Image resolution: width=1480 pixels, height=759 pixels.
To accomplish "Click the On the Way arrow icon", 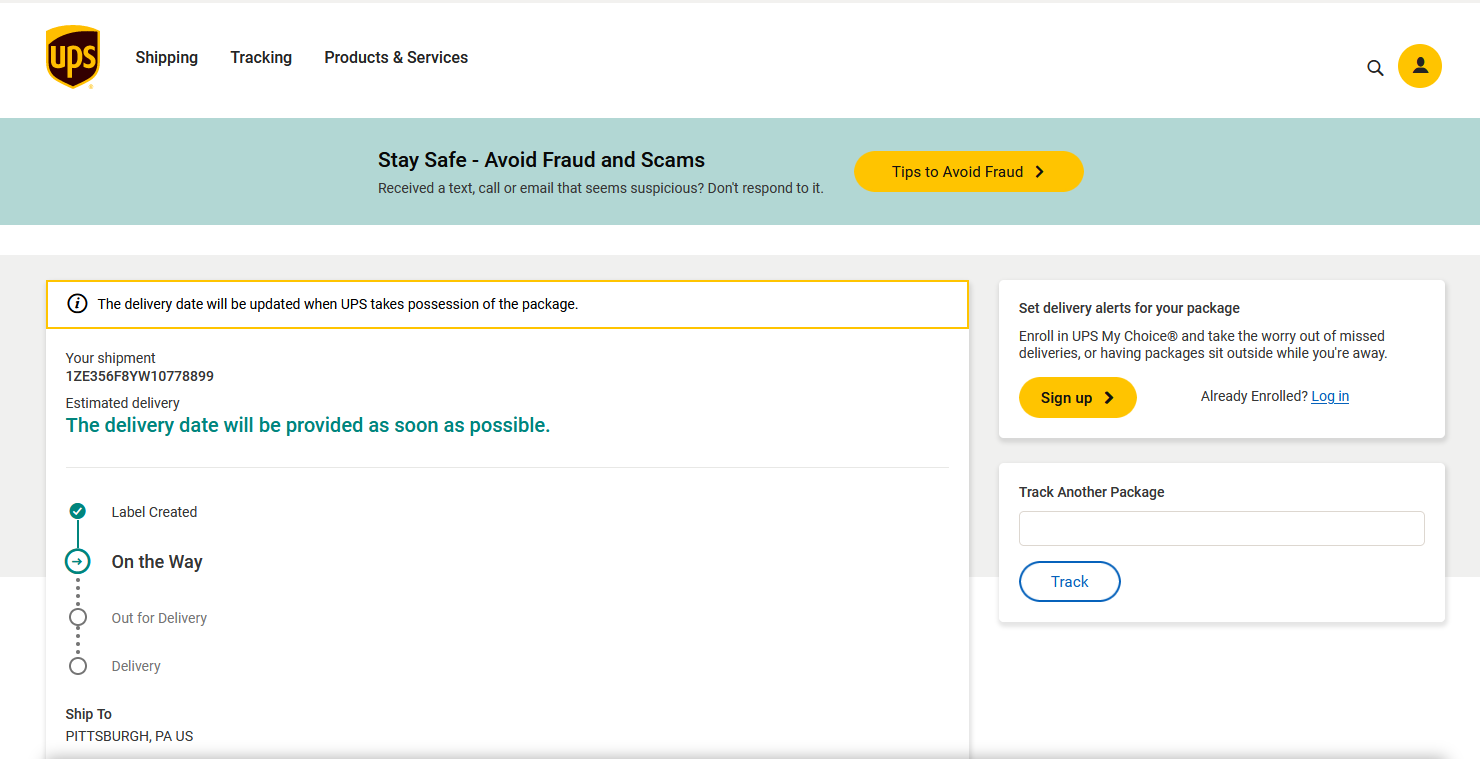I will [x=78, y=561].
